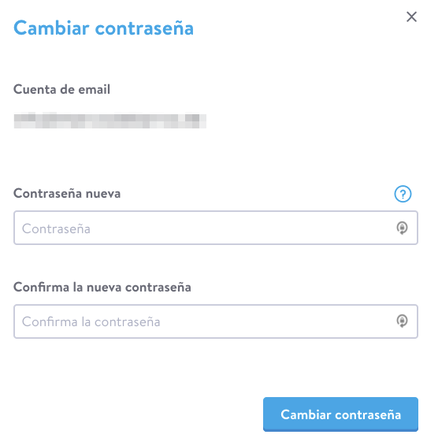Open autofill icon beside confirm password box
The width and height of the screenshot is (427, 442).
point(402,321)
